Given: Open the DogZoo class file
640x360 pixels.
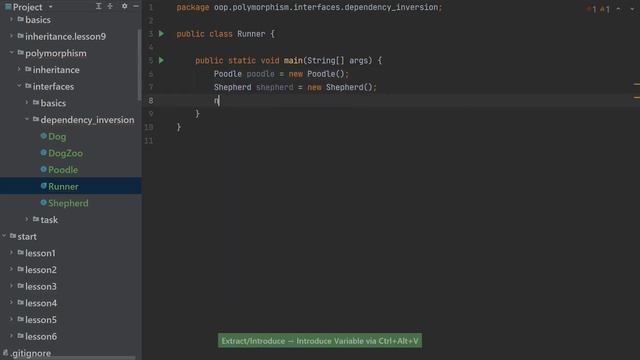Looking at the screenshot, I should (x=65, y=153).
